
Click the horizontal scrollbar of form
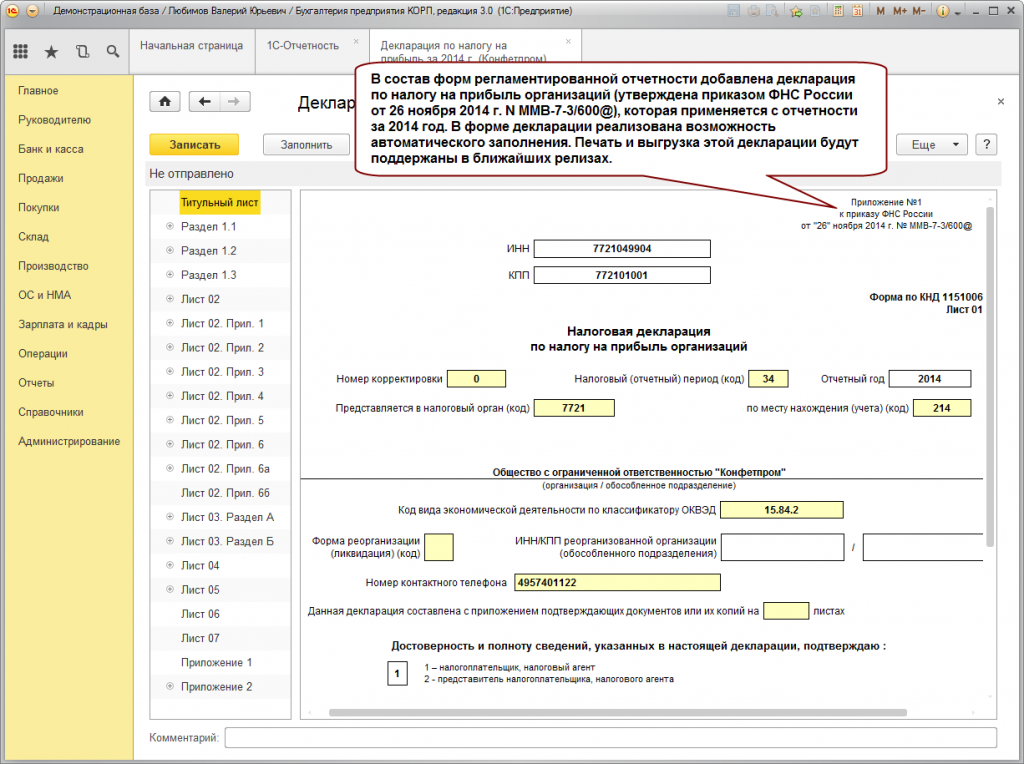(x=618, y=712)
